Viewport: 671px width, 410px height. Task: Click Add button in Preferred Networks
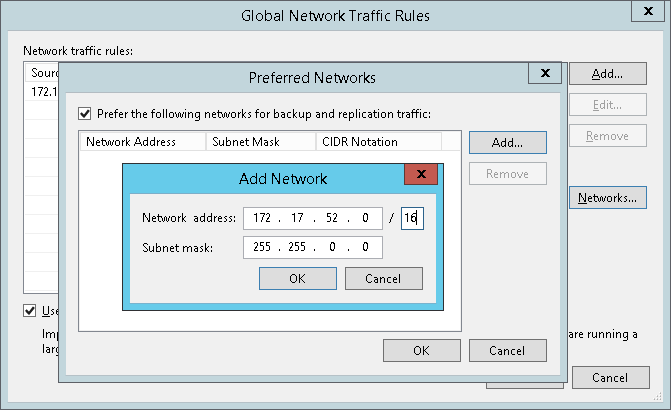point(507,142)
